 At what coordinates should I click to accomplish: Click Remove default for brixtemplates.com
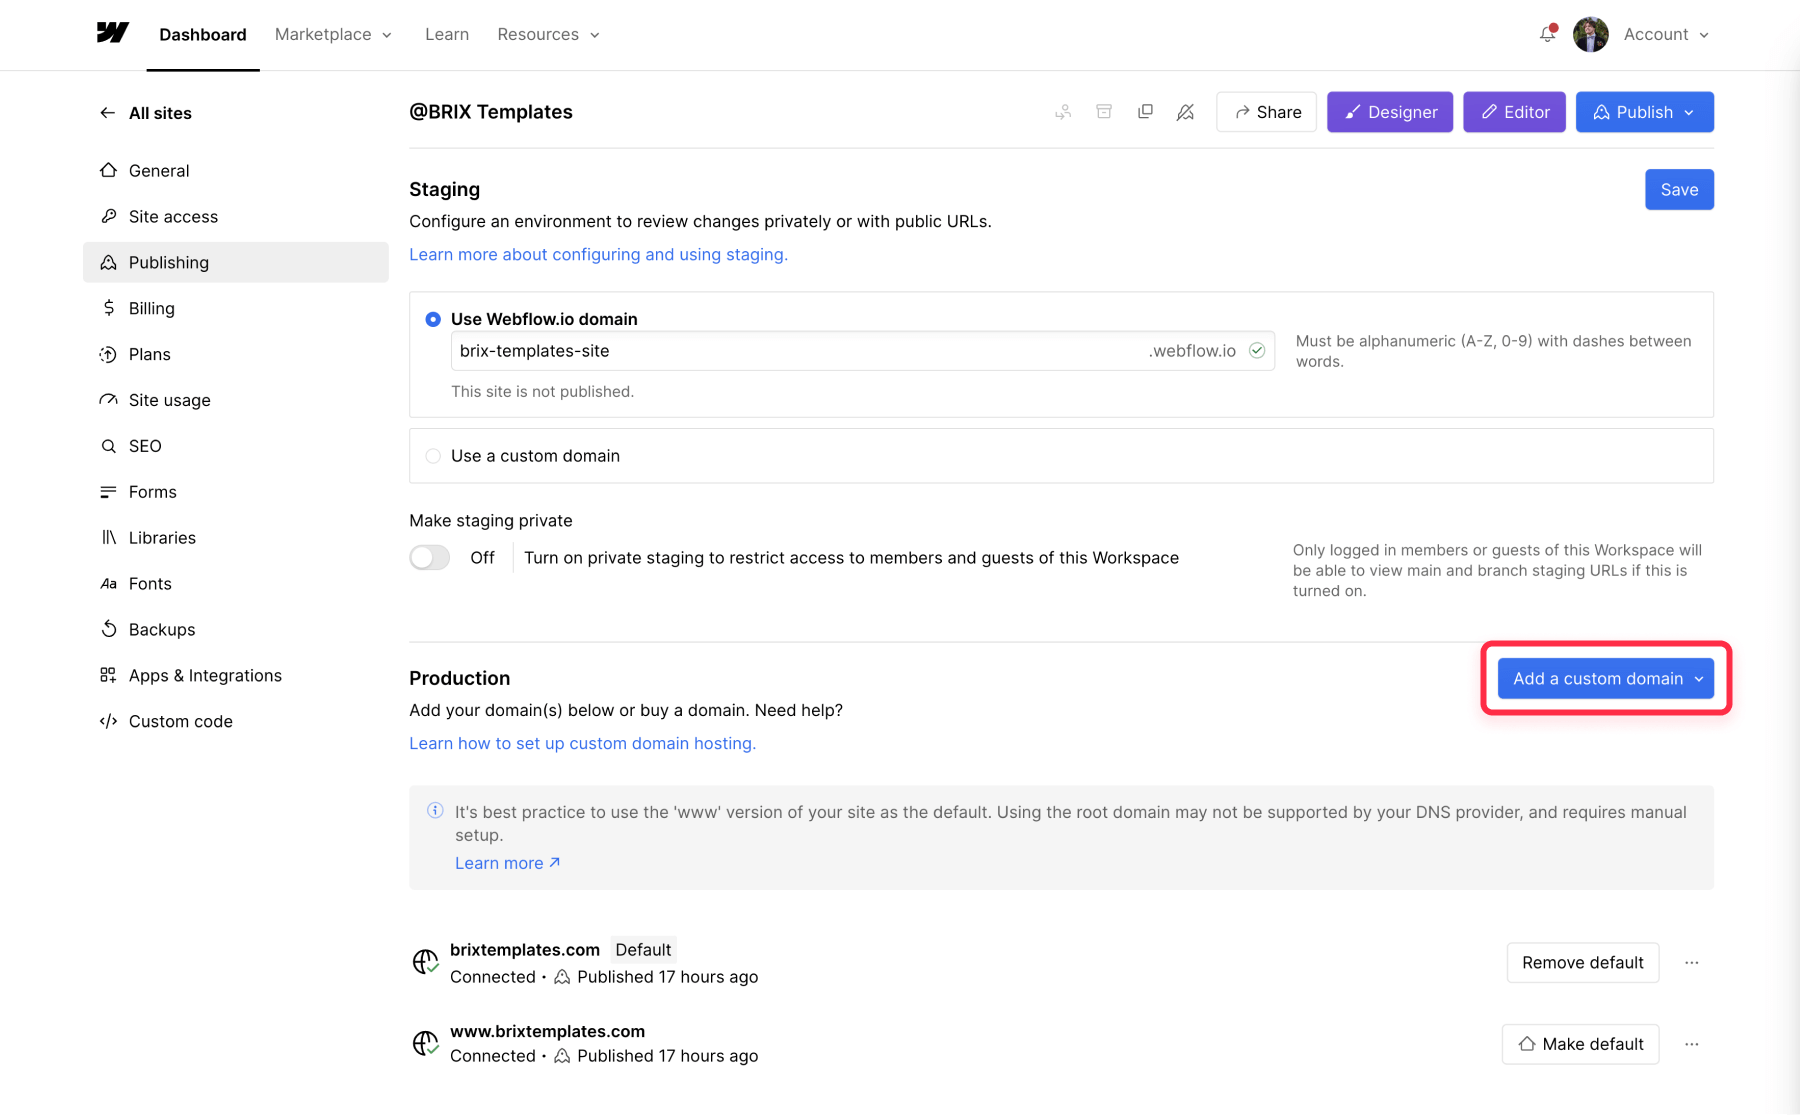tap(1582, 963)
